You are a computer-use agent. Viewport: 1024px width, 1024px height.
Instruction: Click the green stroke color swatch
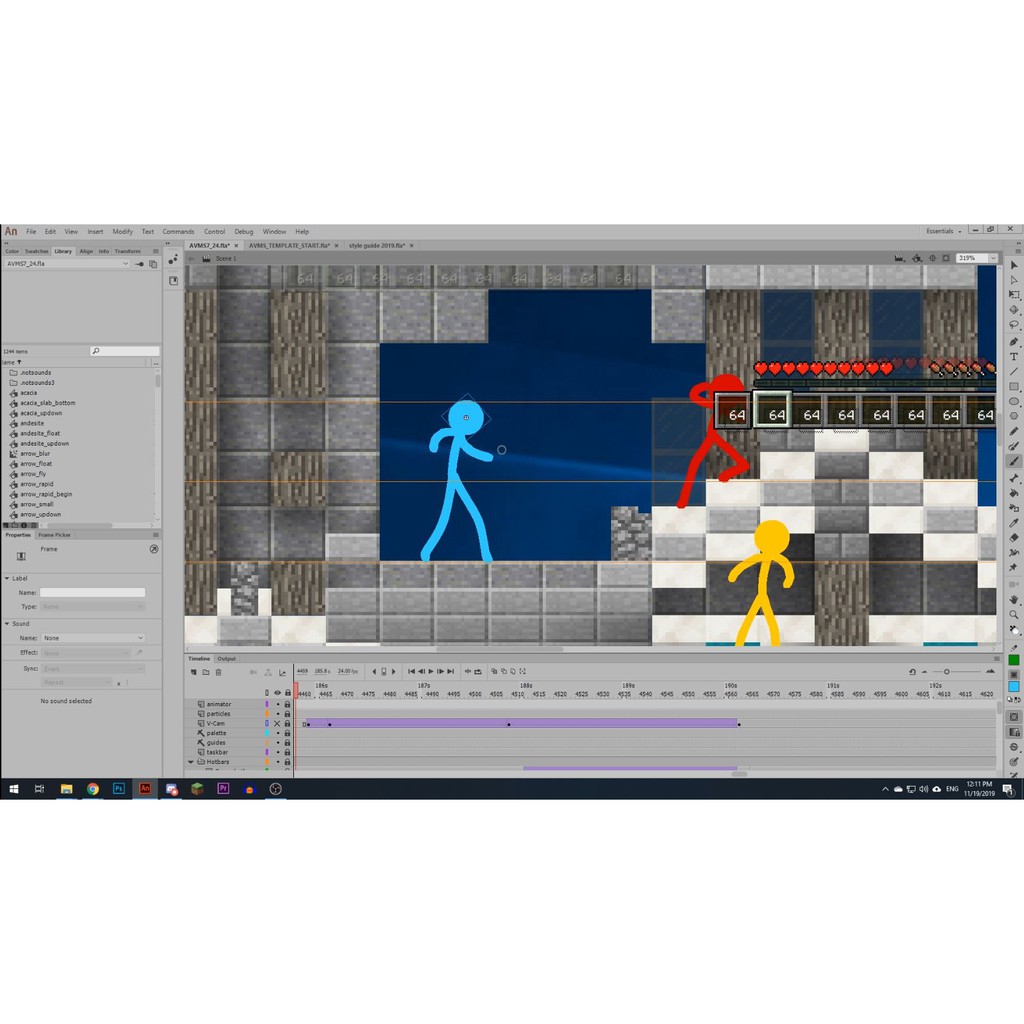(x=1014, y=660)
